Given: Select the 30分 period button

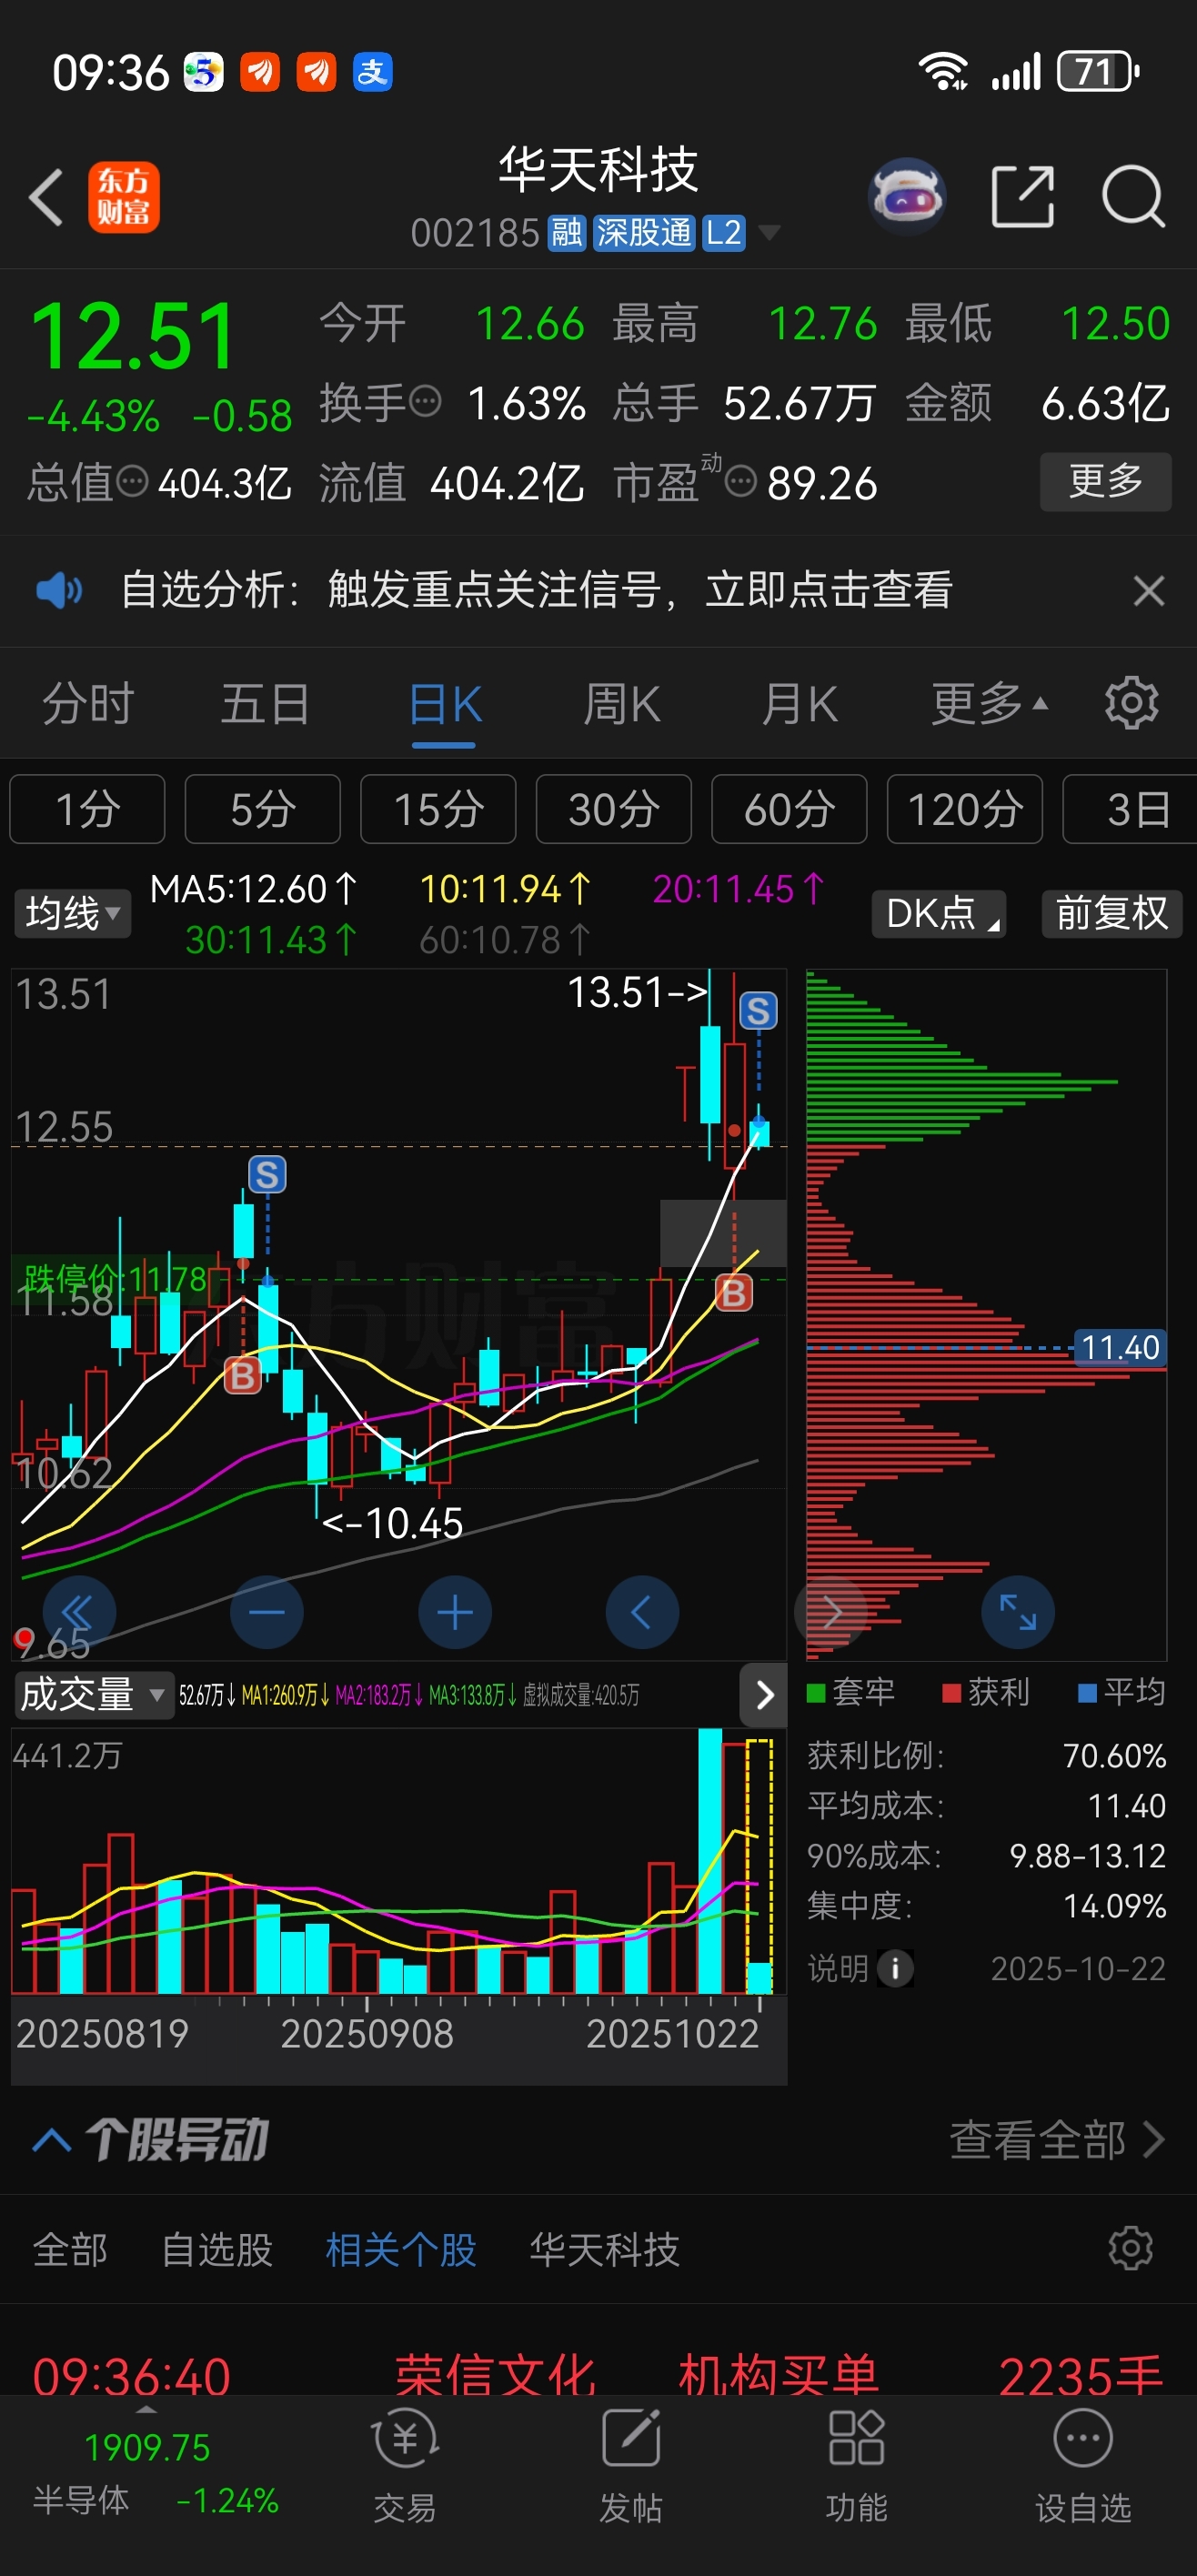Looking at the screenshot, I should coord(614,809).
